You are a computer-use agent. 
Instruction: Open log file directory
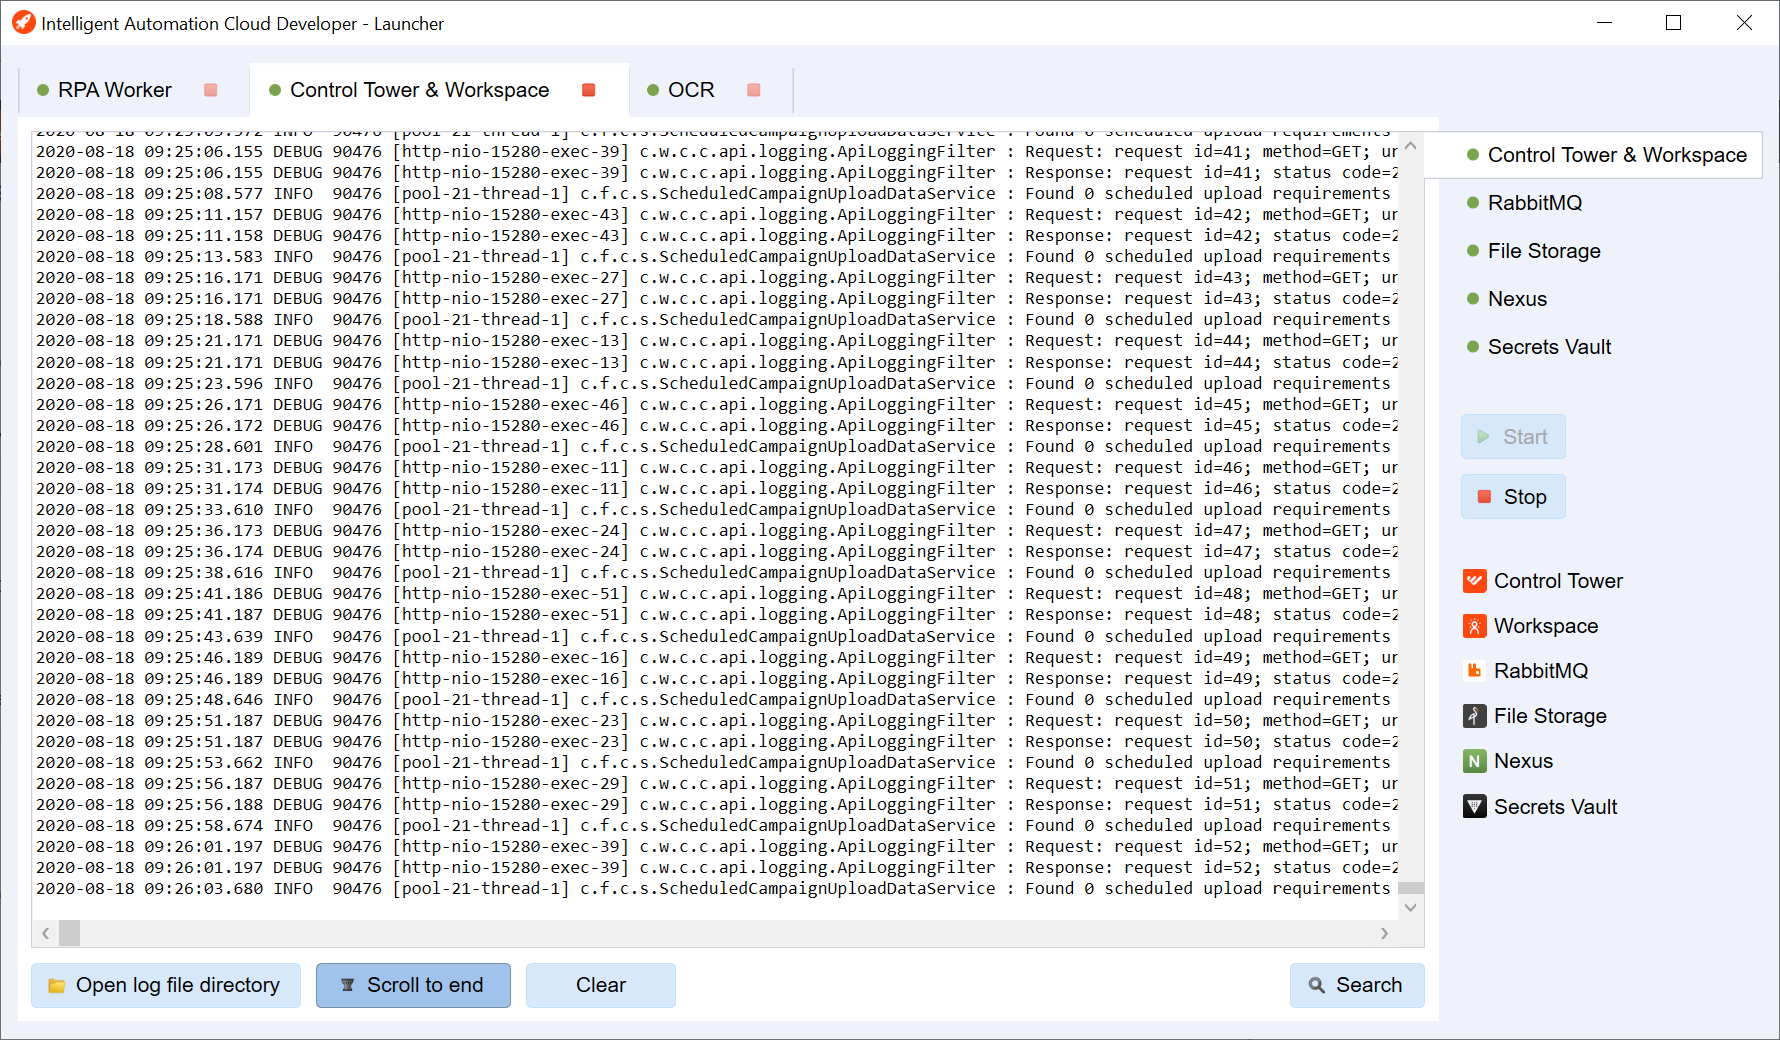coord(166,985)
